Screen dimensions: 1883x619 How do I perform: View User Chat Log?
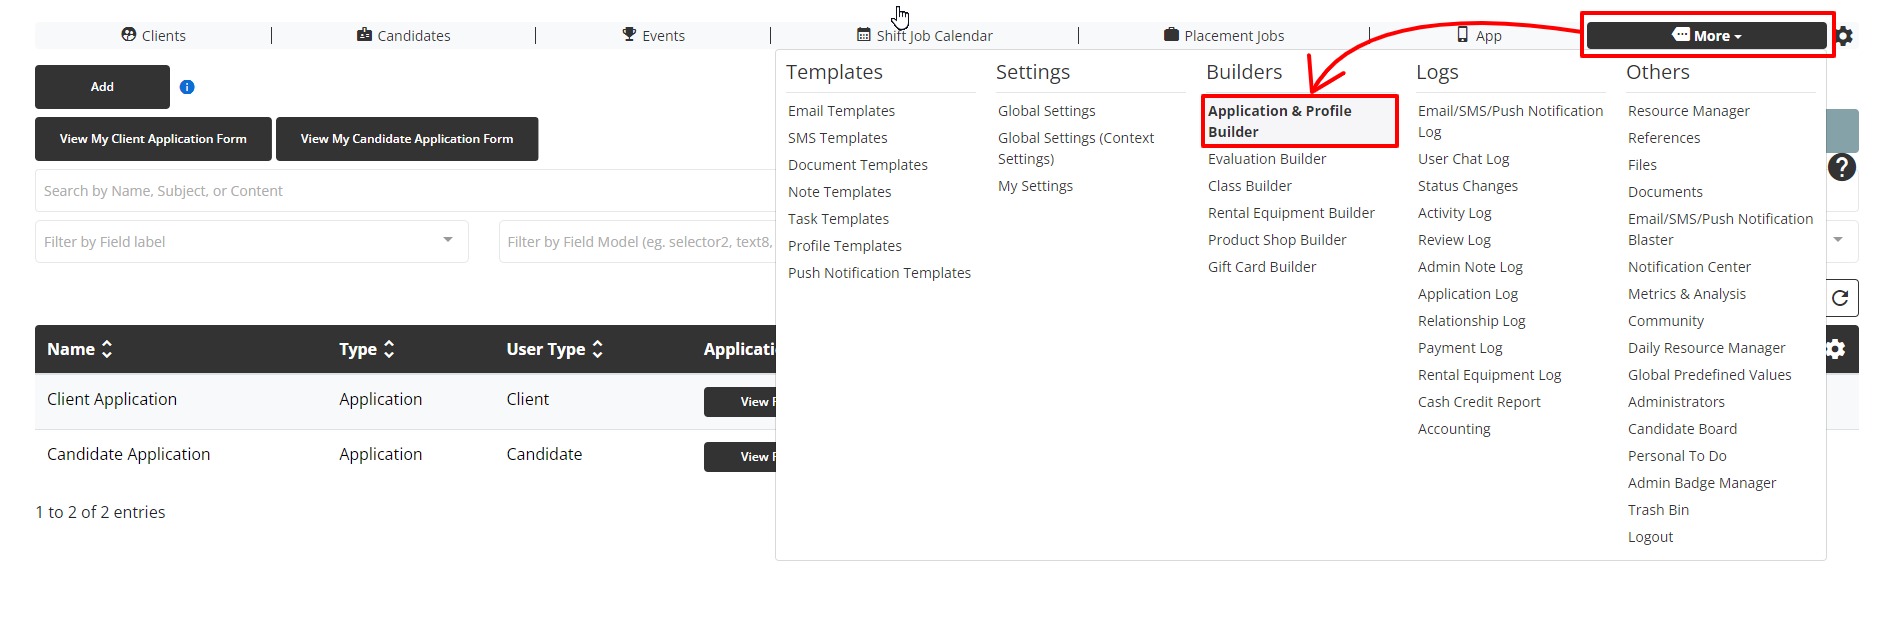point(1463,159)
